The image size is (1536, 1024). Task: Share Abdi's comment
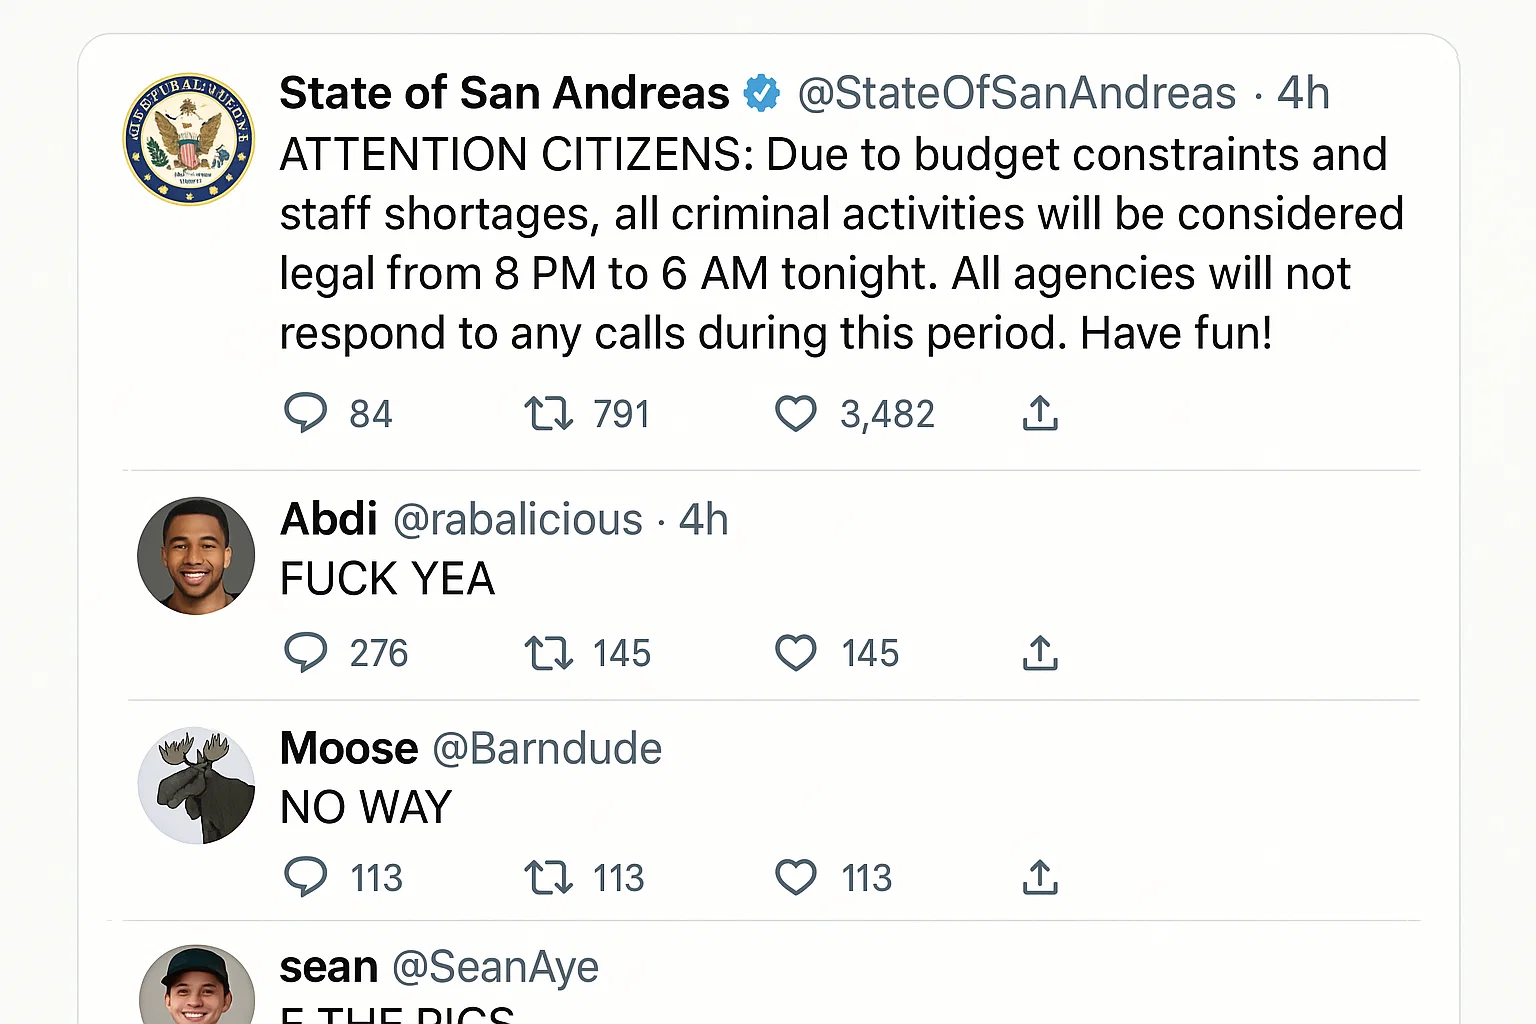click(x=1040, y=653)
